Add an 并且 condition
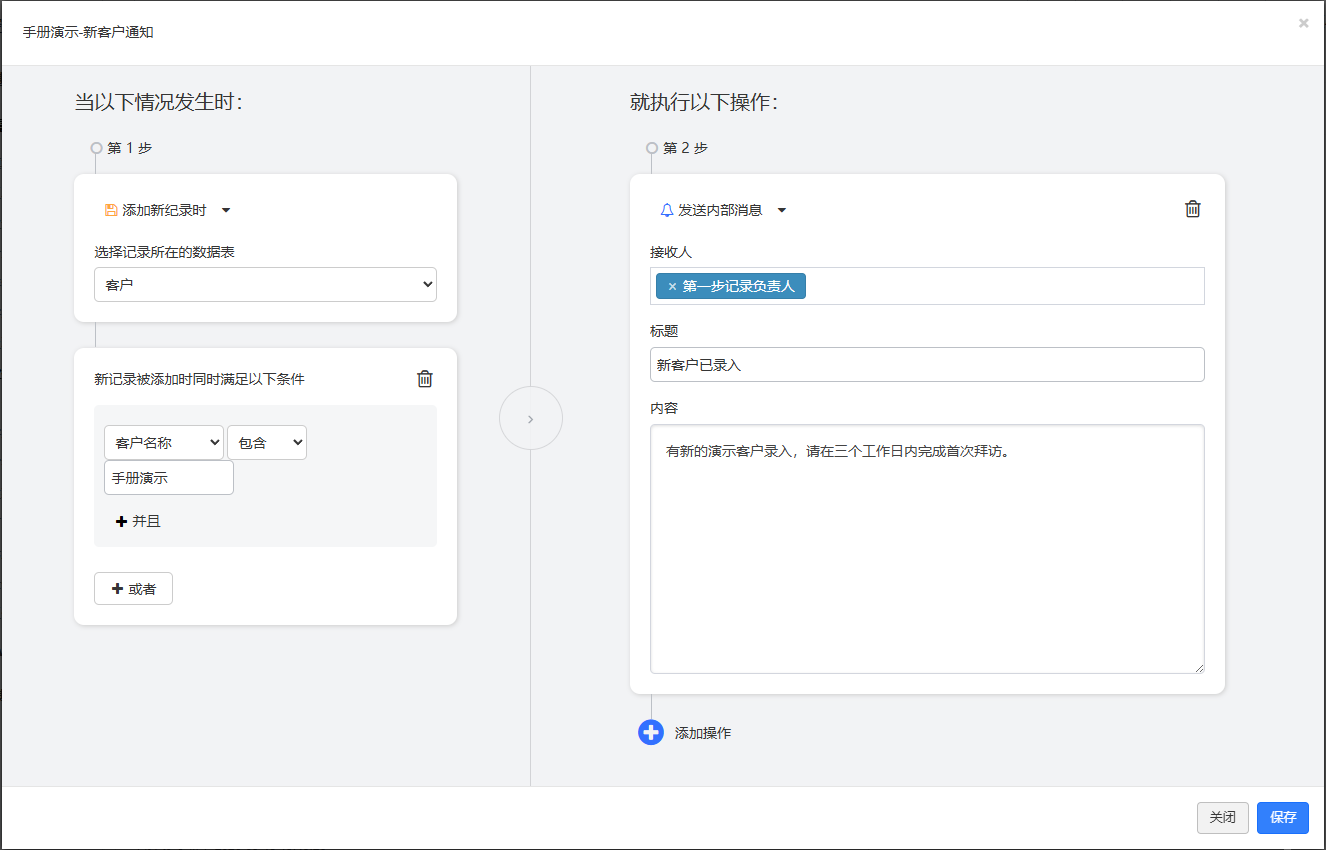 click(x=138, y=521)
